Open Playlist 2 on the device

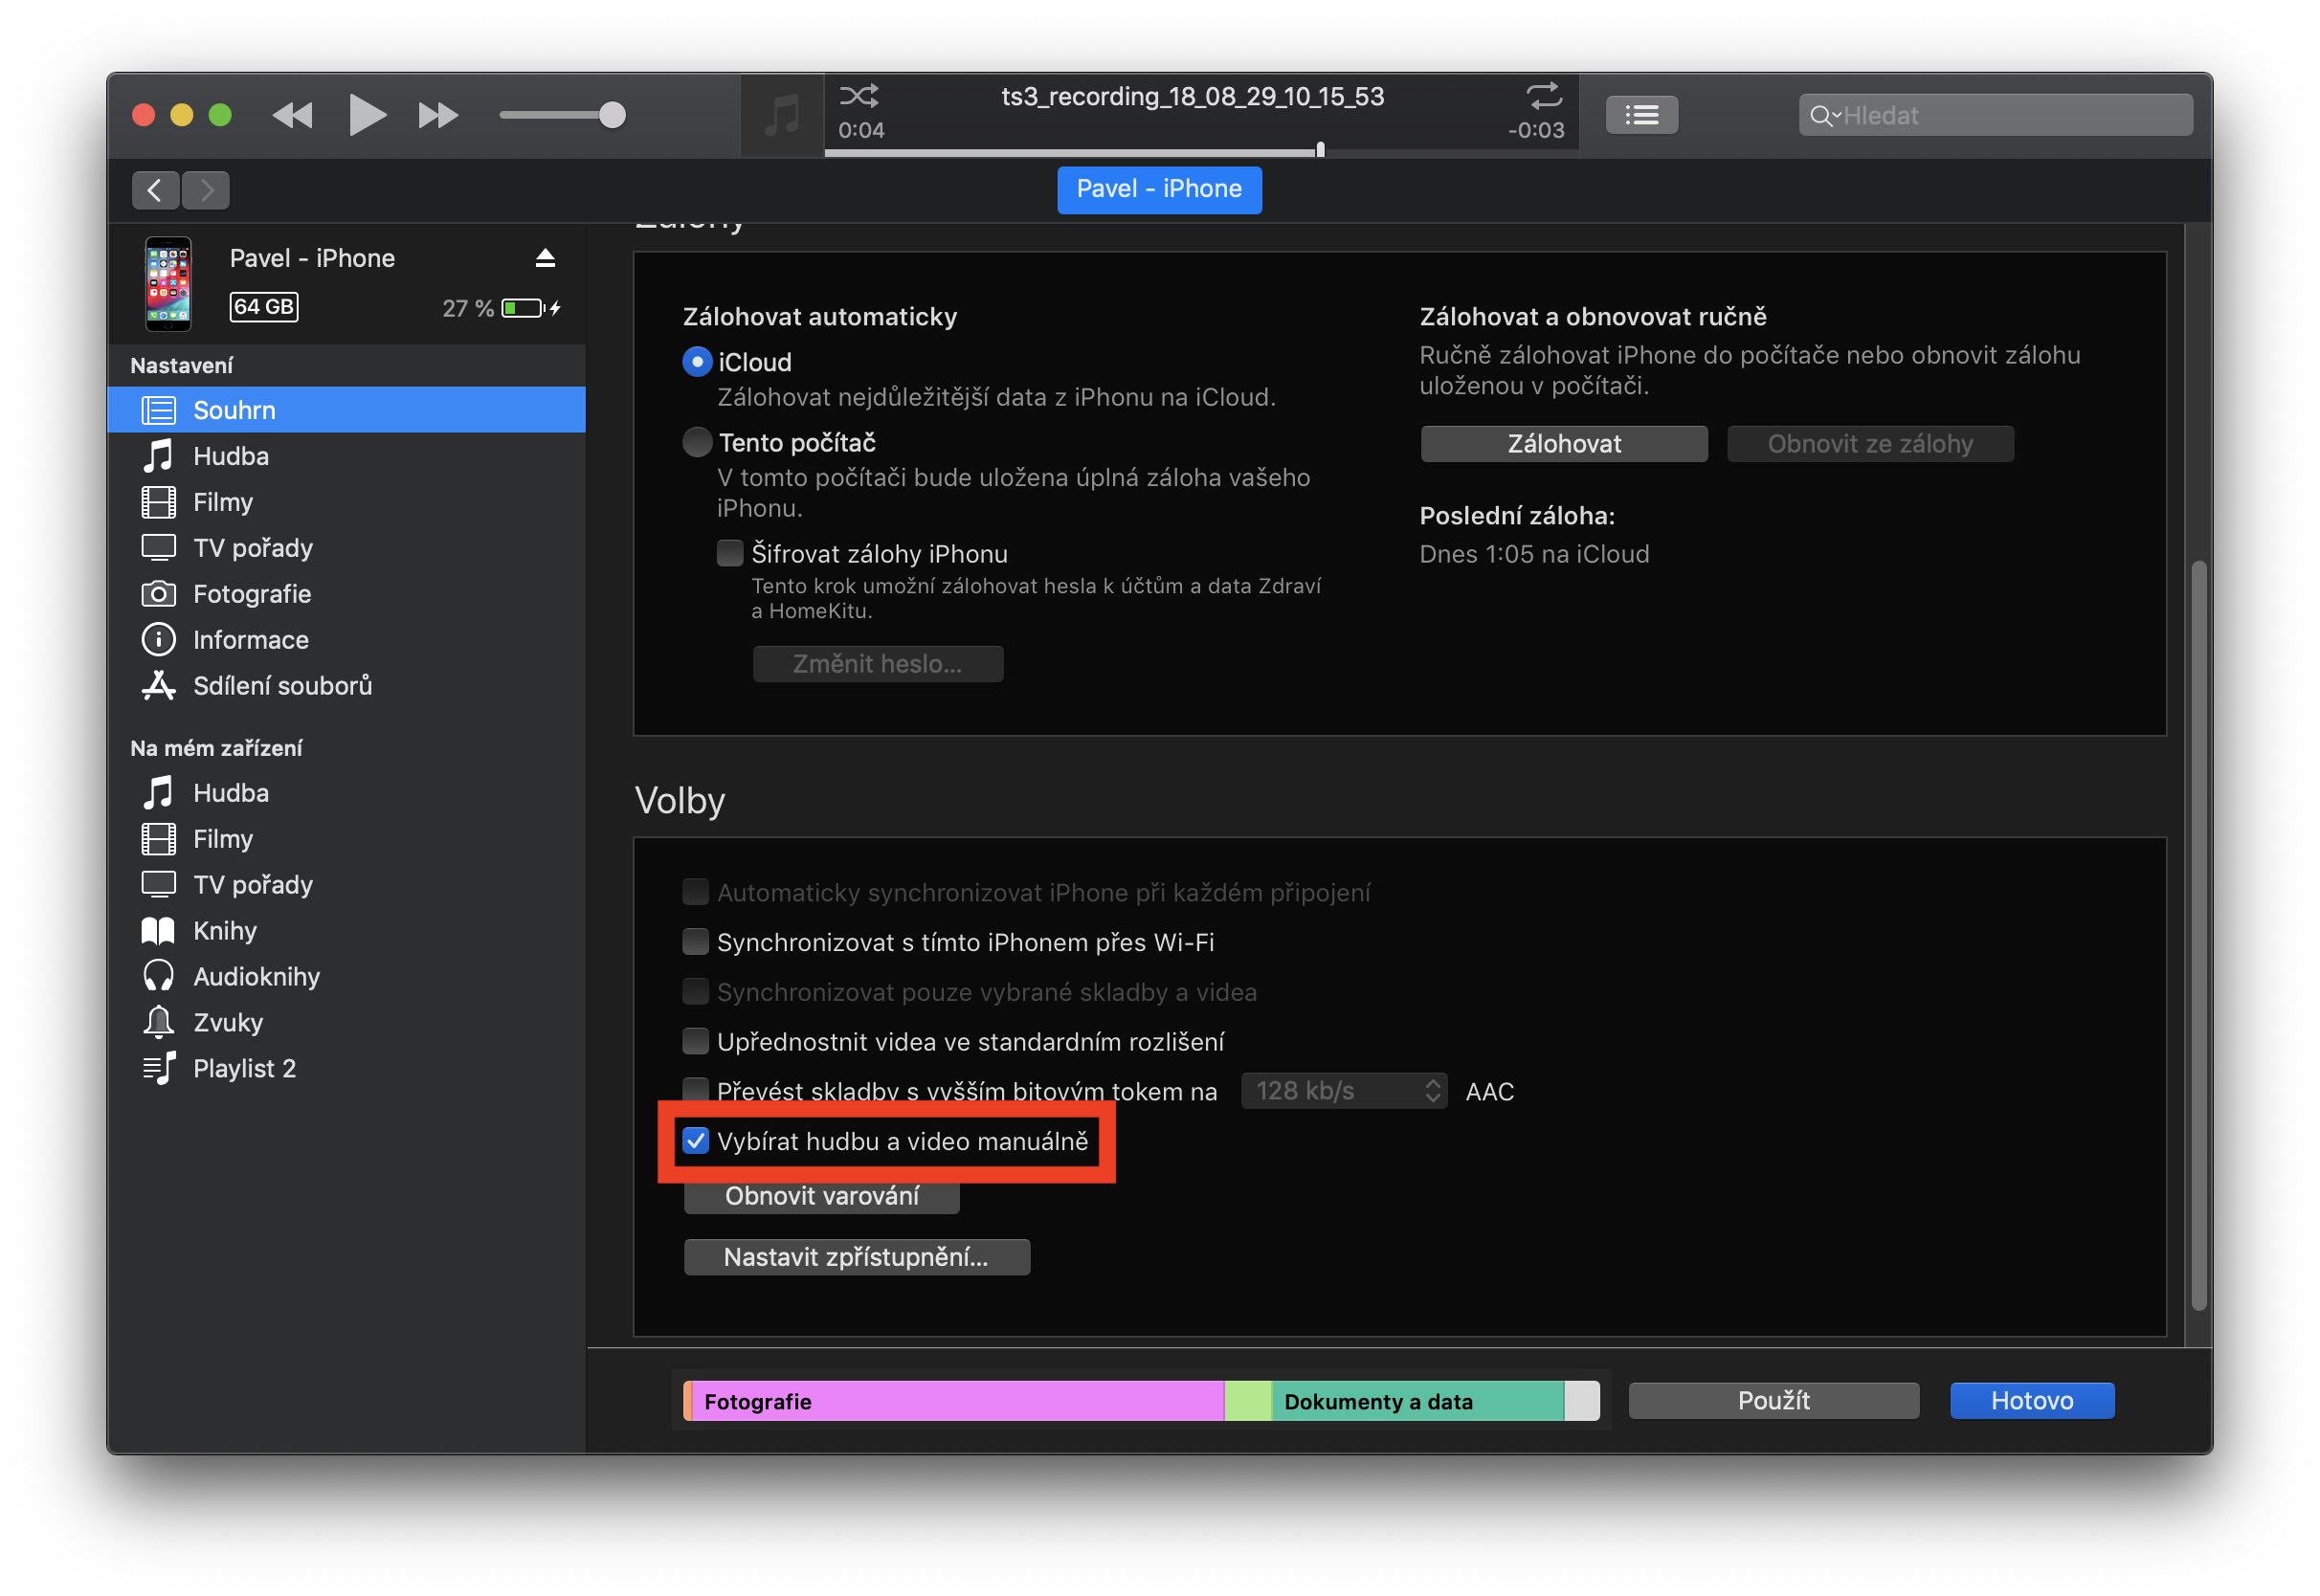tap(346, 1069)
